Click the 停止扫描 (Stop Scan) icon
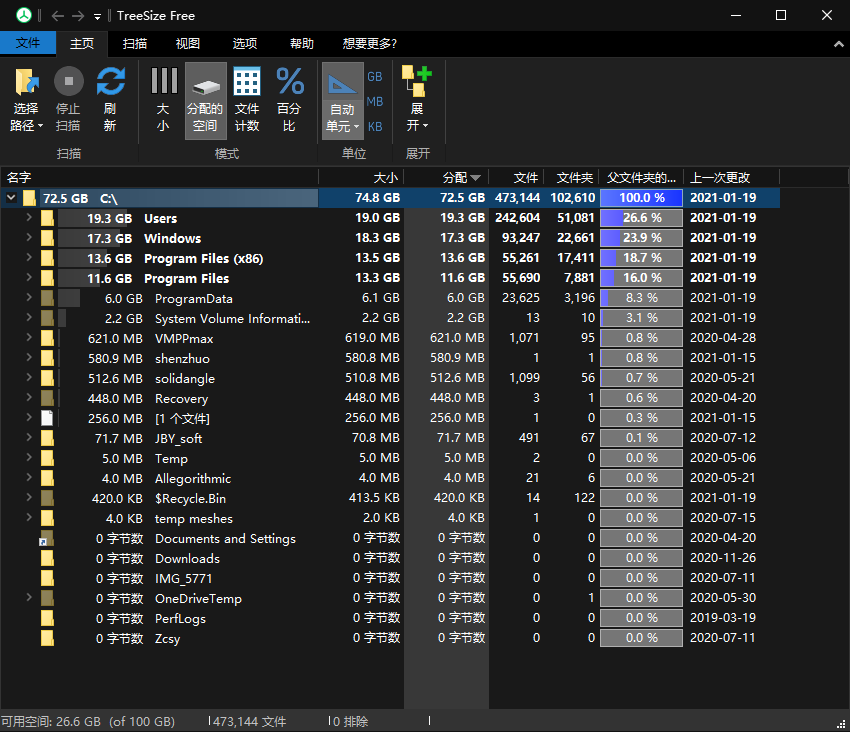Screen dimensions: 850x732 [x=68, y=82]
